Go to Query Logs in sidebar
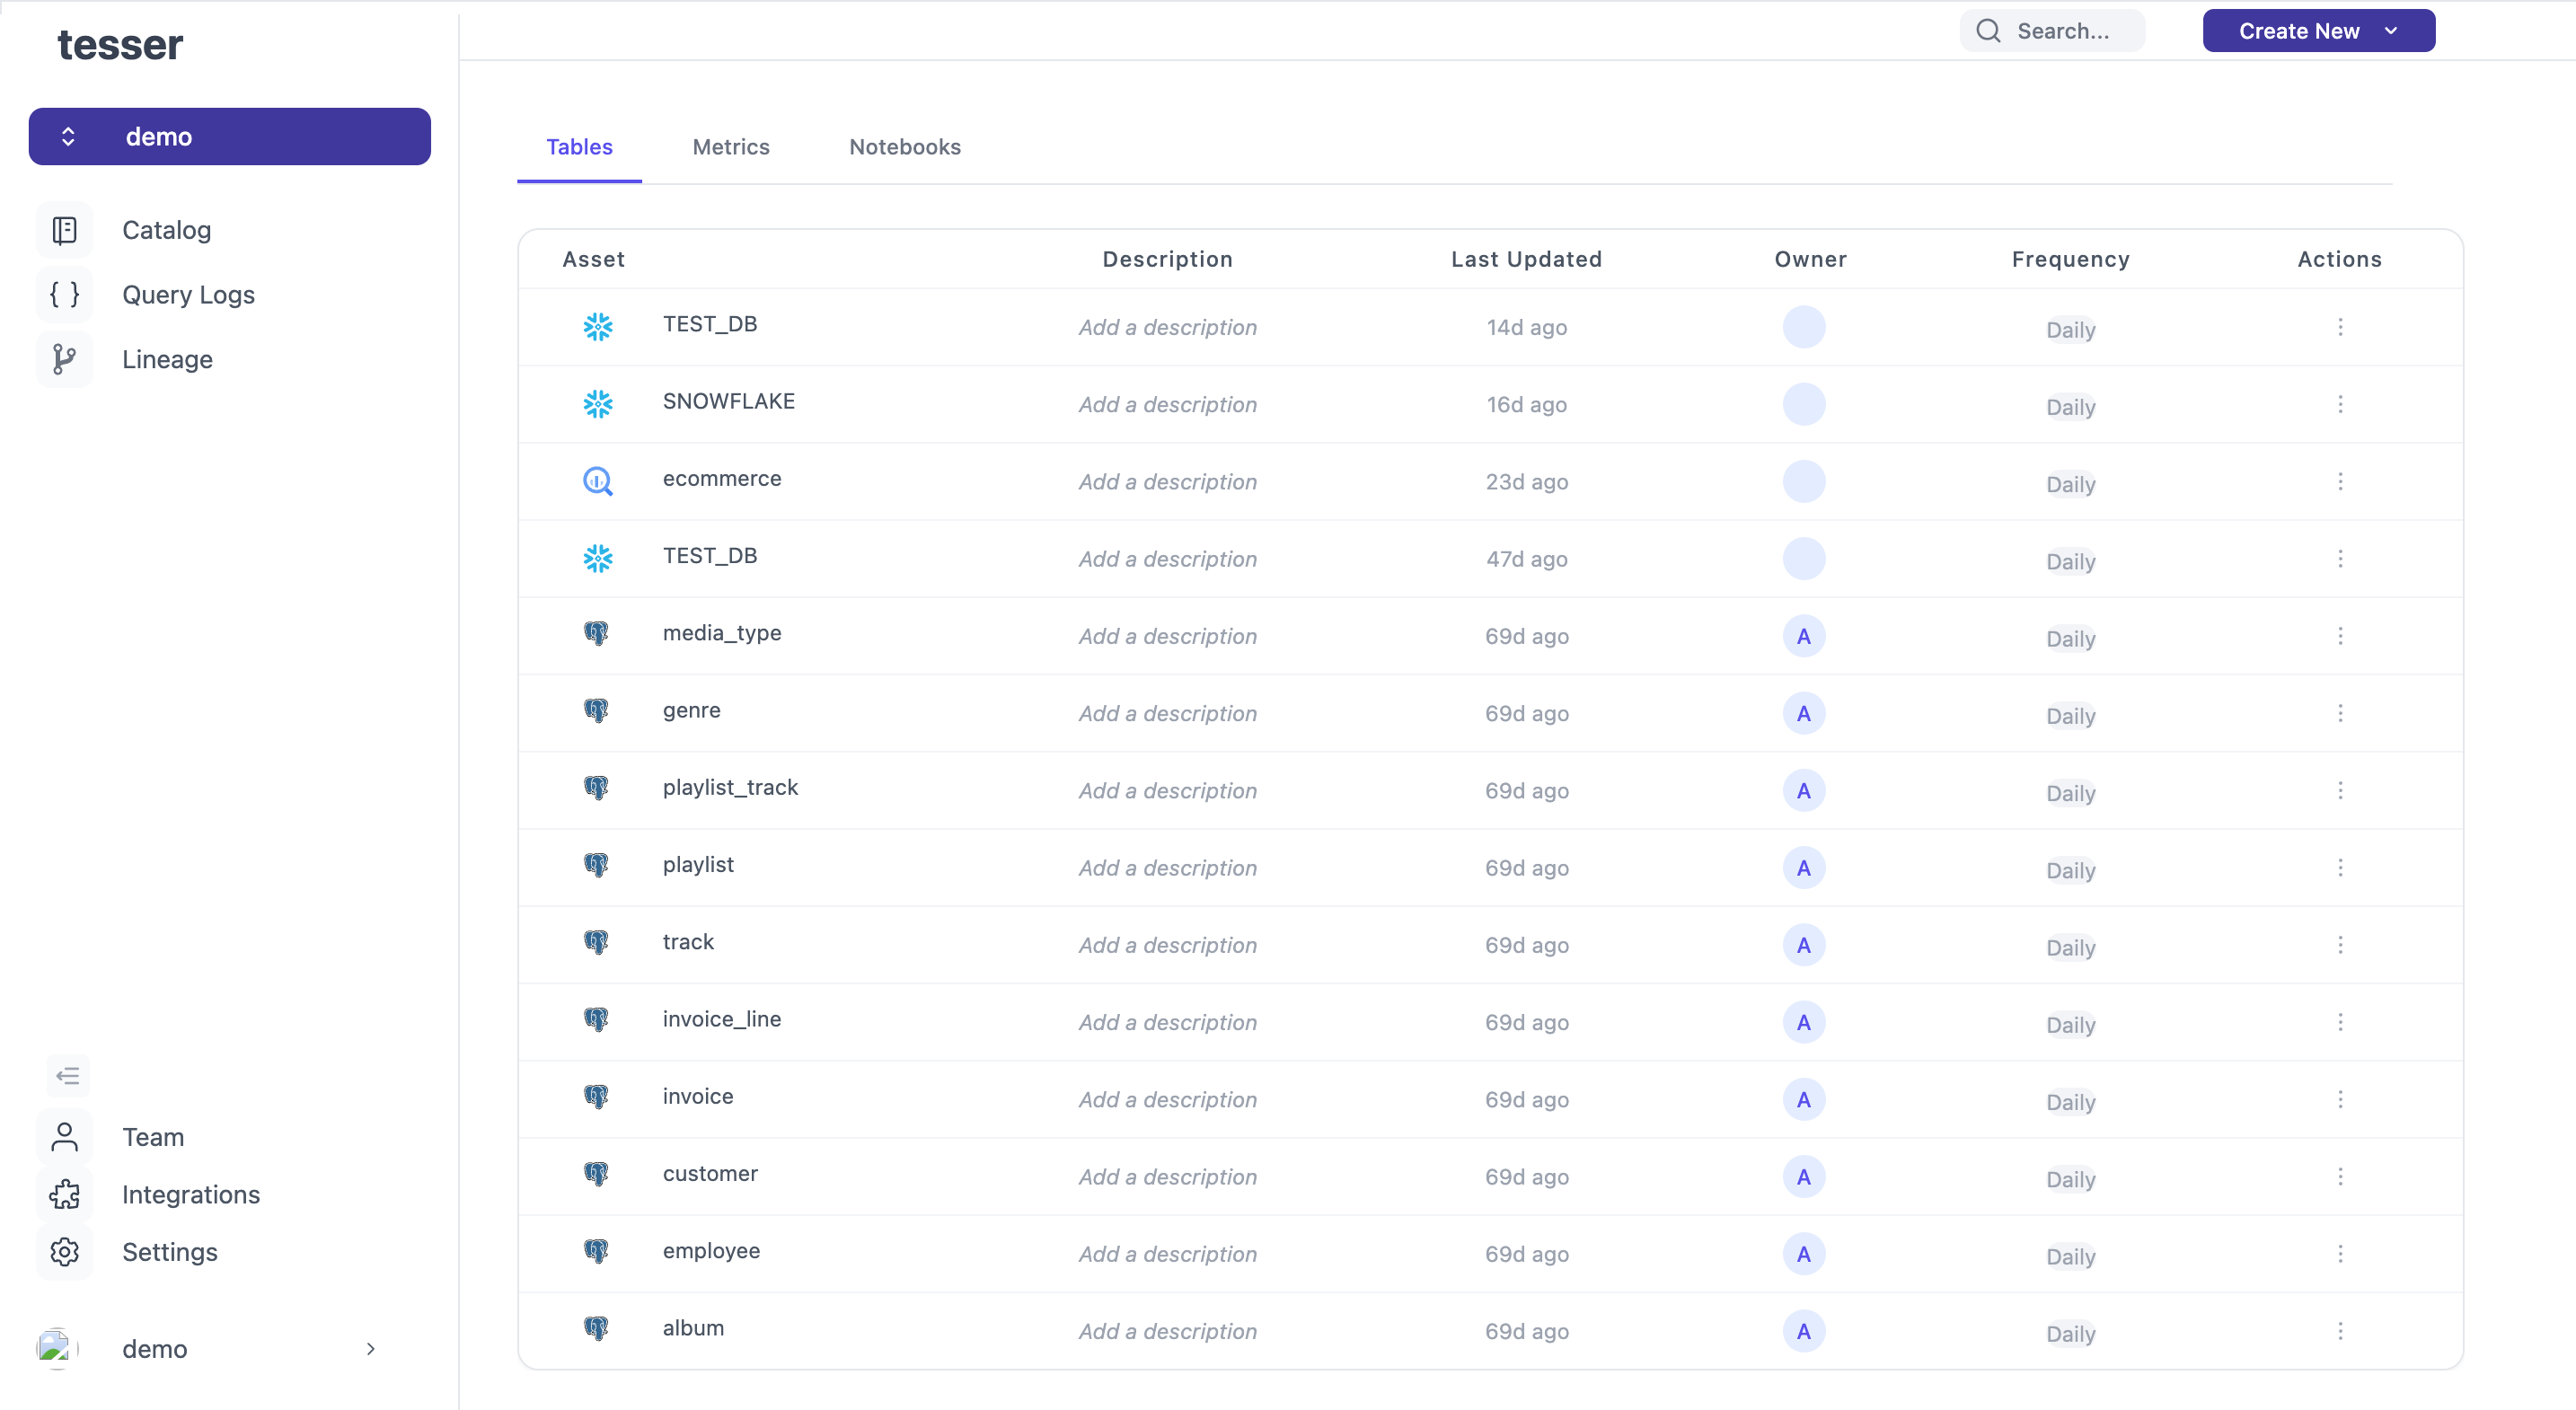Viewport: 2576px width, 1410px height. click(188, 294)
